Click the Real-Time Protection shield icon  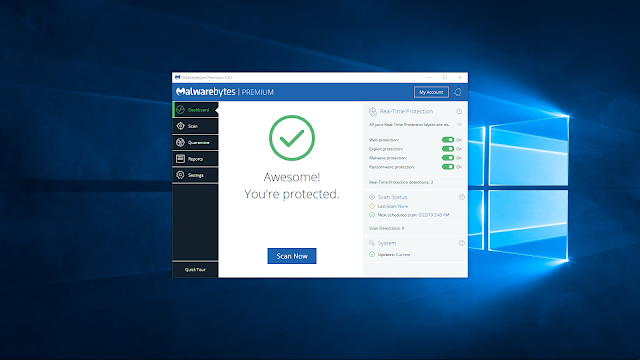coord(373,112)
